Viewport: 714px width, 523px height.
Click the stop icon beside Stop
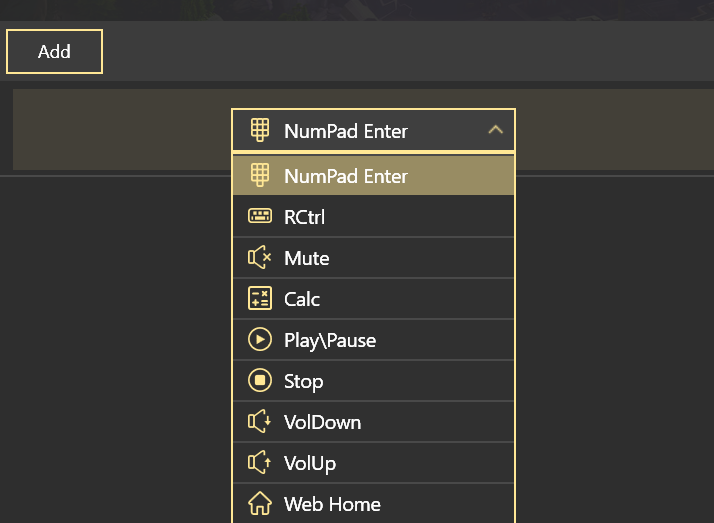pyautogui.click(x=259, y=381)
